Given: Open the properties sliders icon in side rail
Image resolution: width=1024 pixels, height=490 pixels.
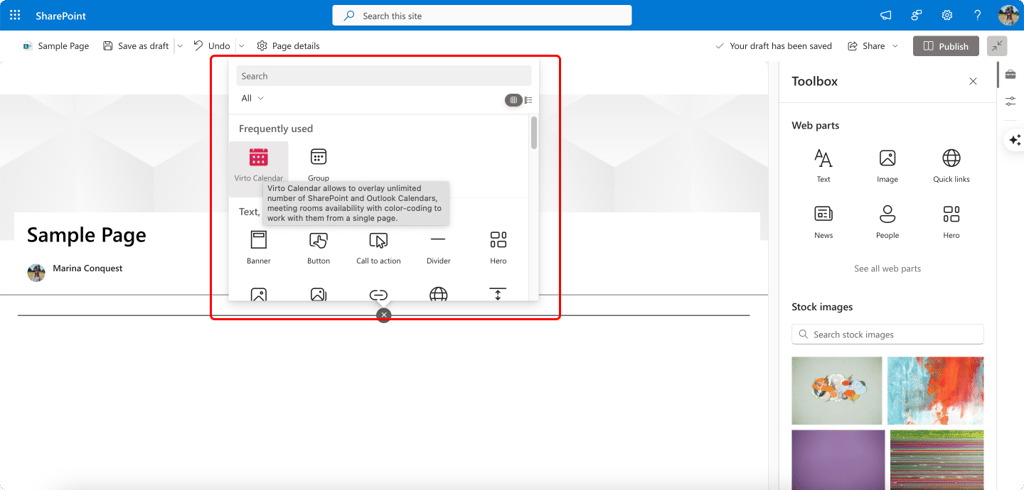Looking at the screenshot, I should pos(1010,101).
